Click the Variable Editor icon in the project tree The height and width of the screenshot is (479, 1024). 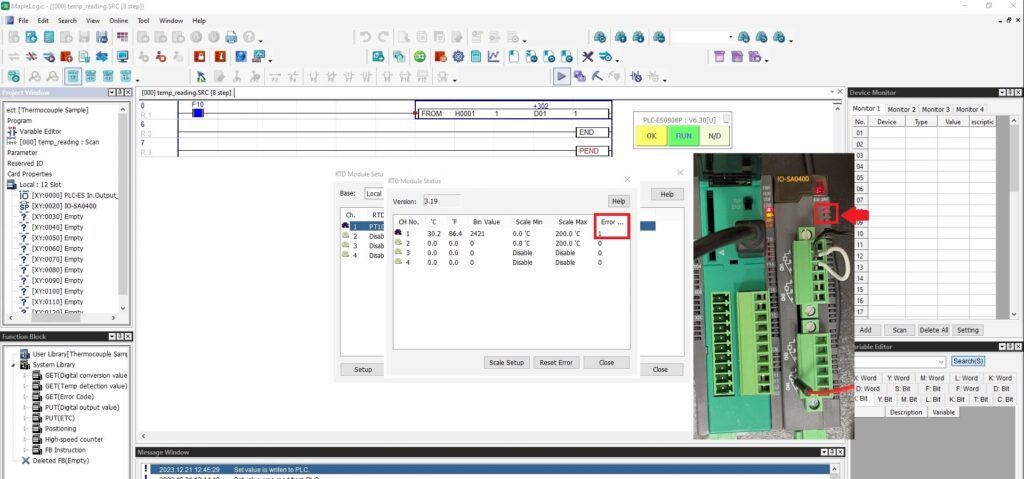coord(12,131)
